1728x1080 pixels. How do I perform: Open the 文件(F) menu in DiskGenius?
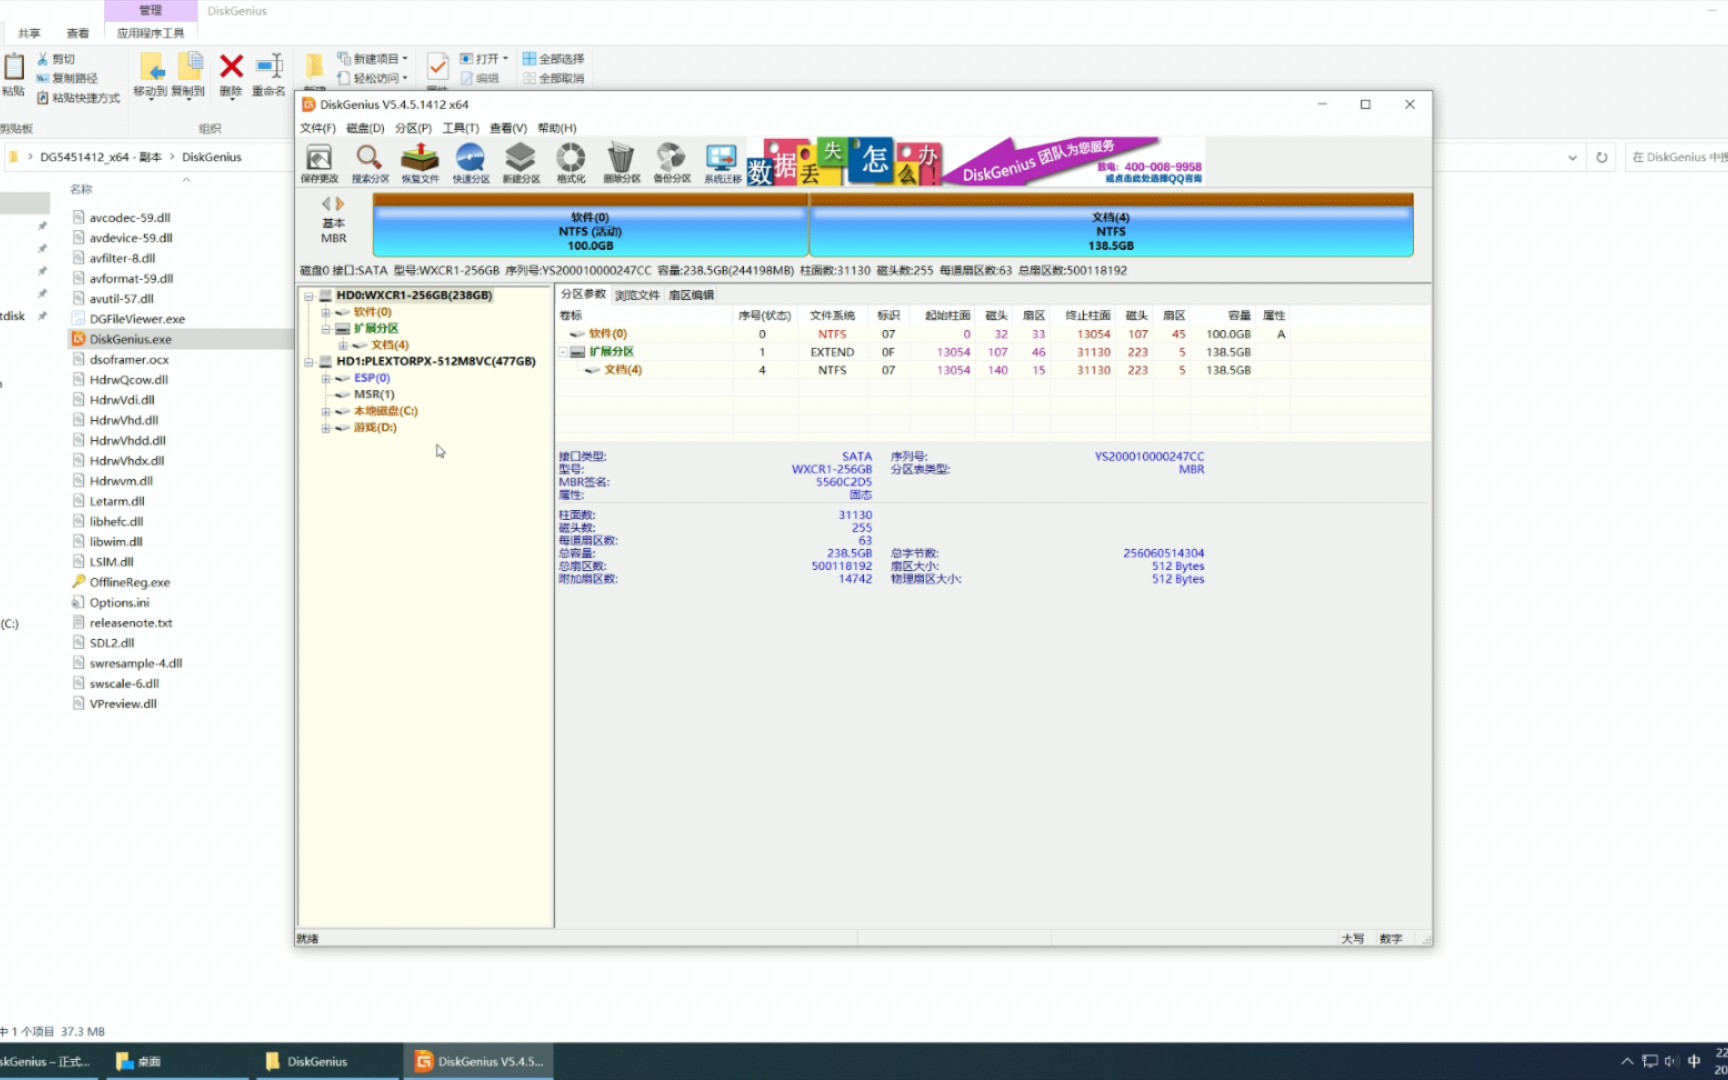coord(318,128)
